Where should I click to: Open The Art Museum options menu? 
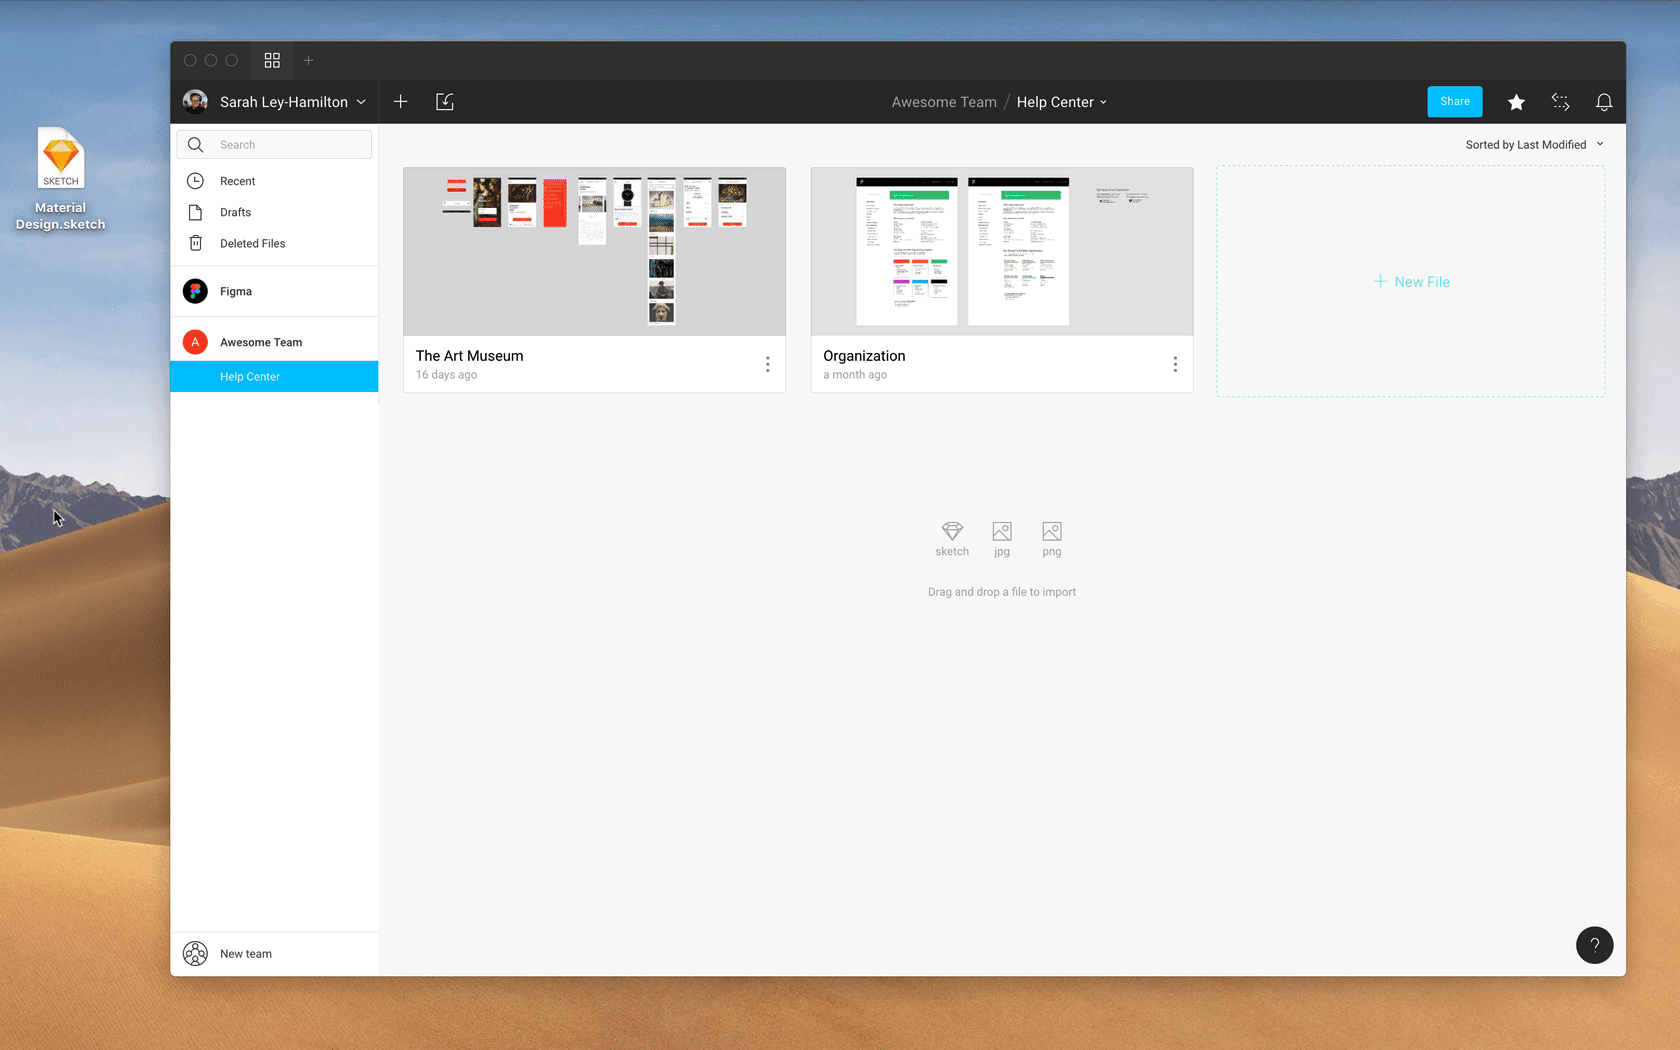pos(768,365)
